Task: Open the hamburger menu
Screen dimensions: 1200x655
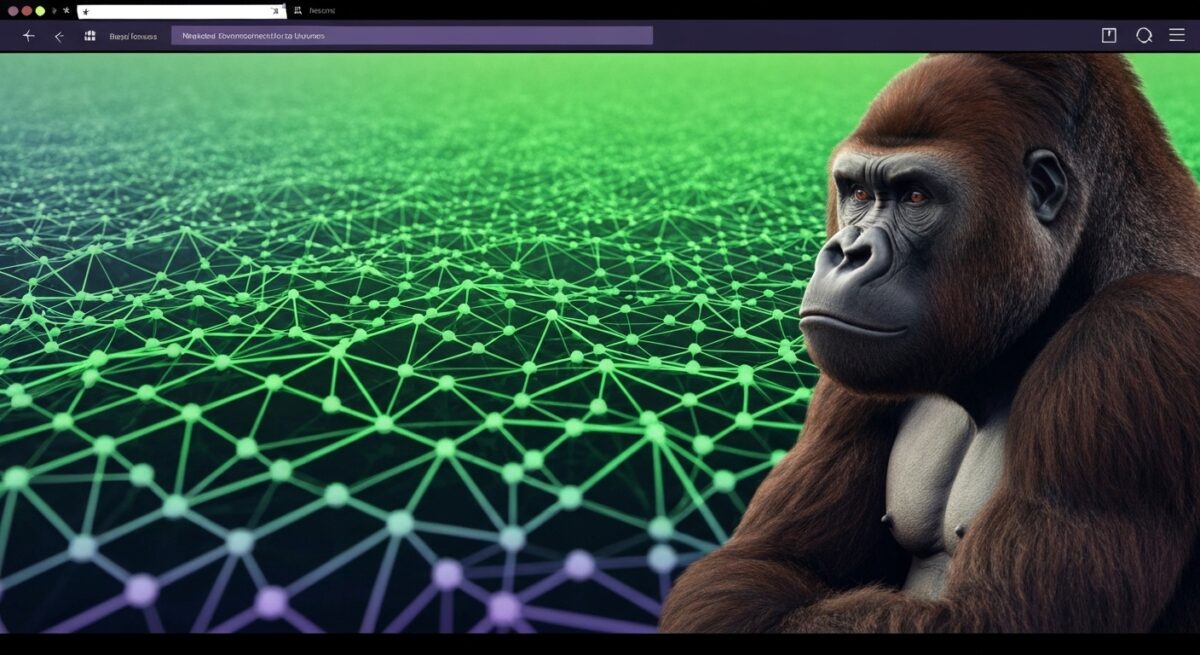Action: [1177, 36]
